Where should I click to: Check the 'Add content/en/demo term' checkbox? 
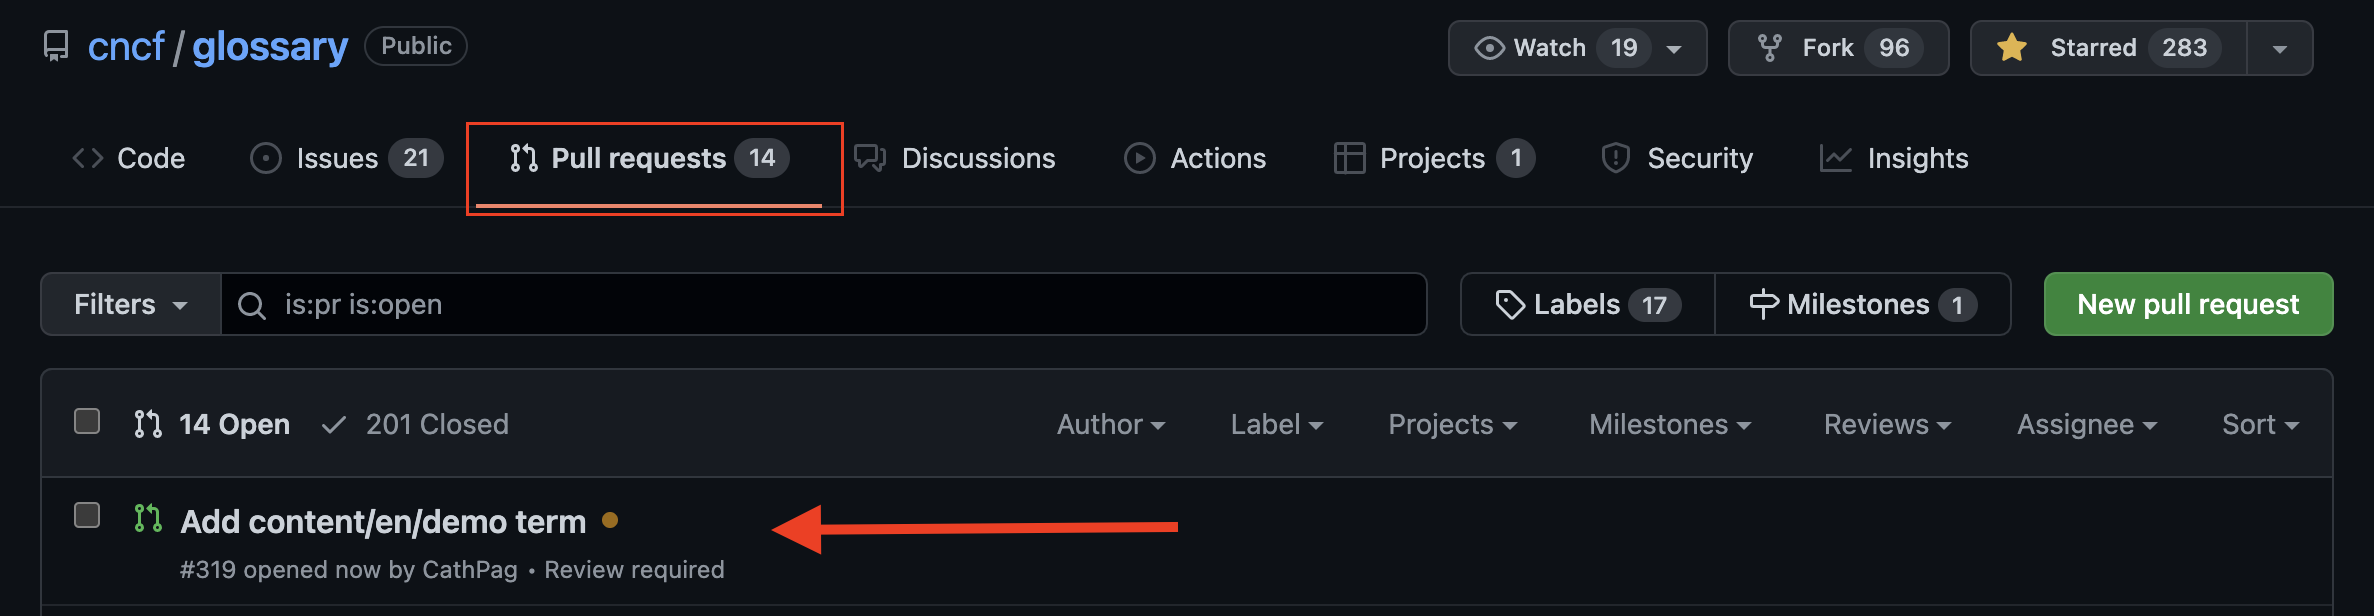click(87, 515)
